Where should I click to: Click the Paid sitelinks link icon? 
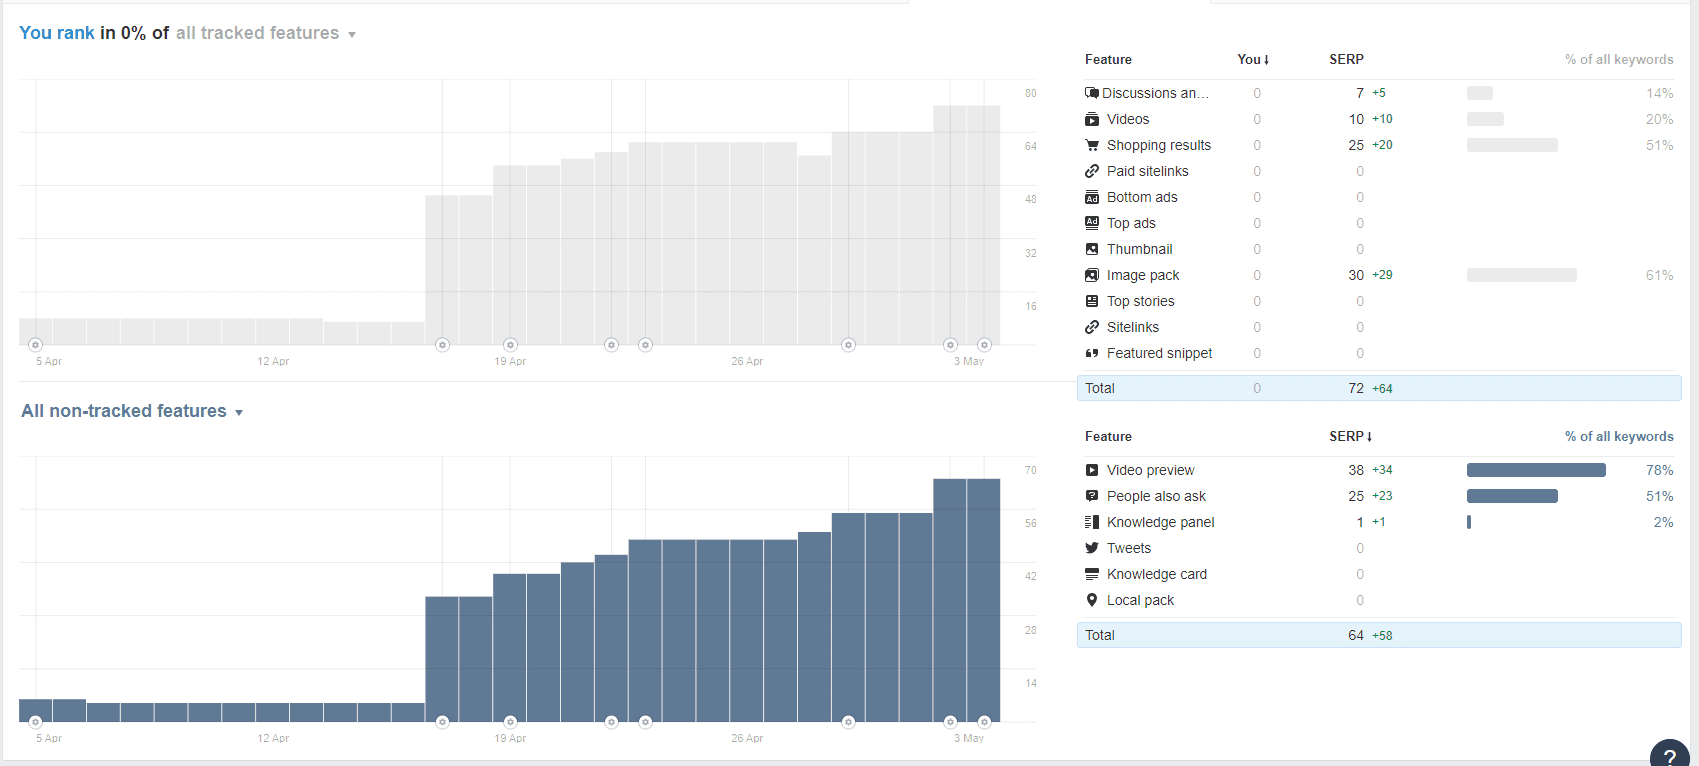point(1092,171)
